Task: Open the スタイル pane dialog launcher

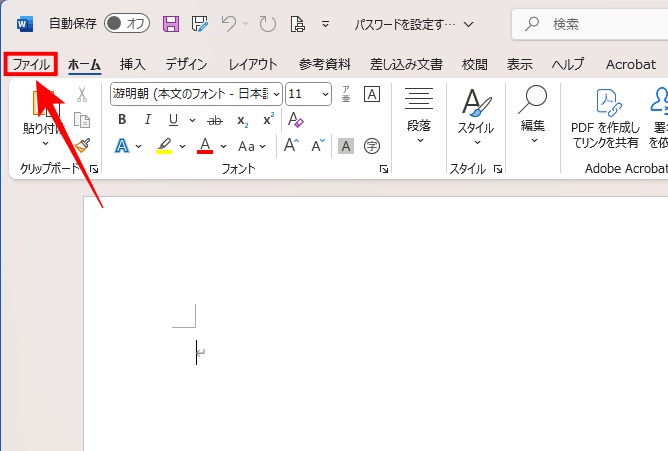Action: [498, 169]
